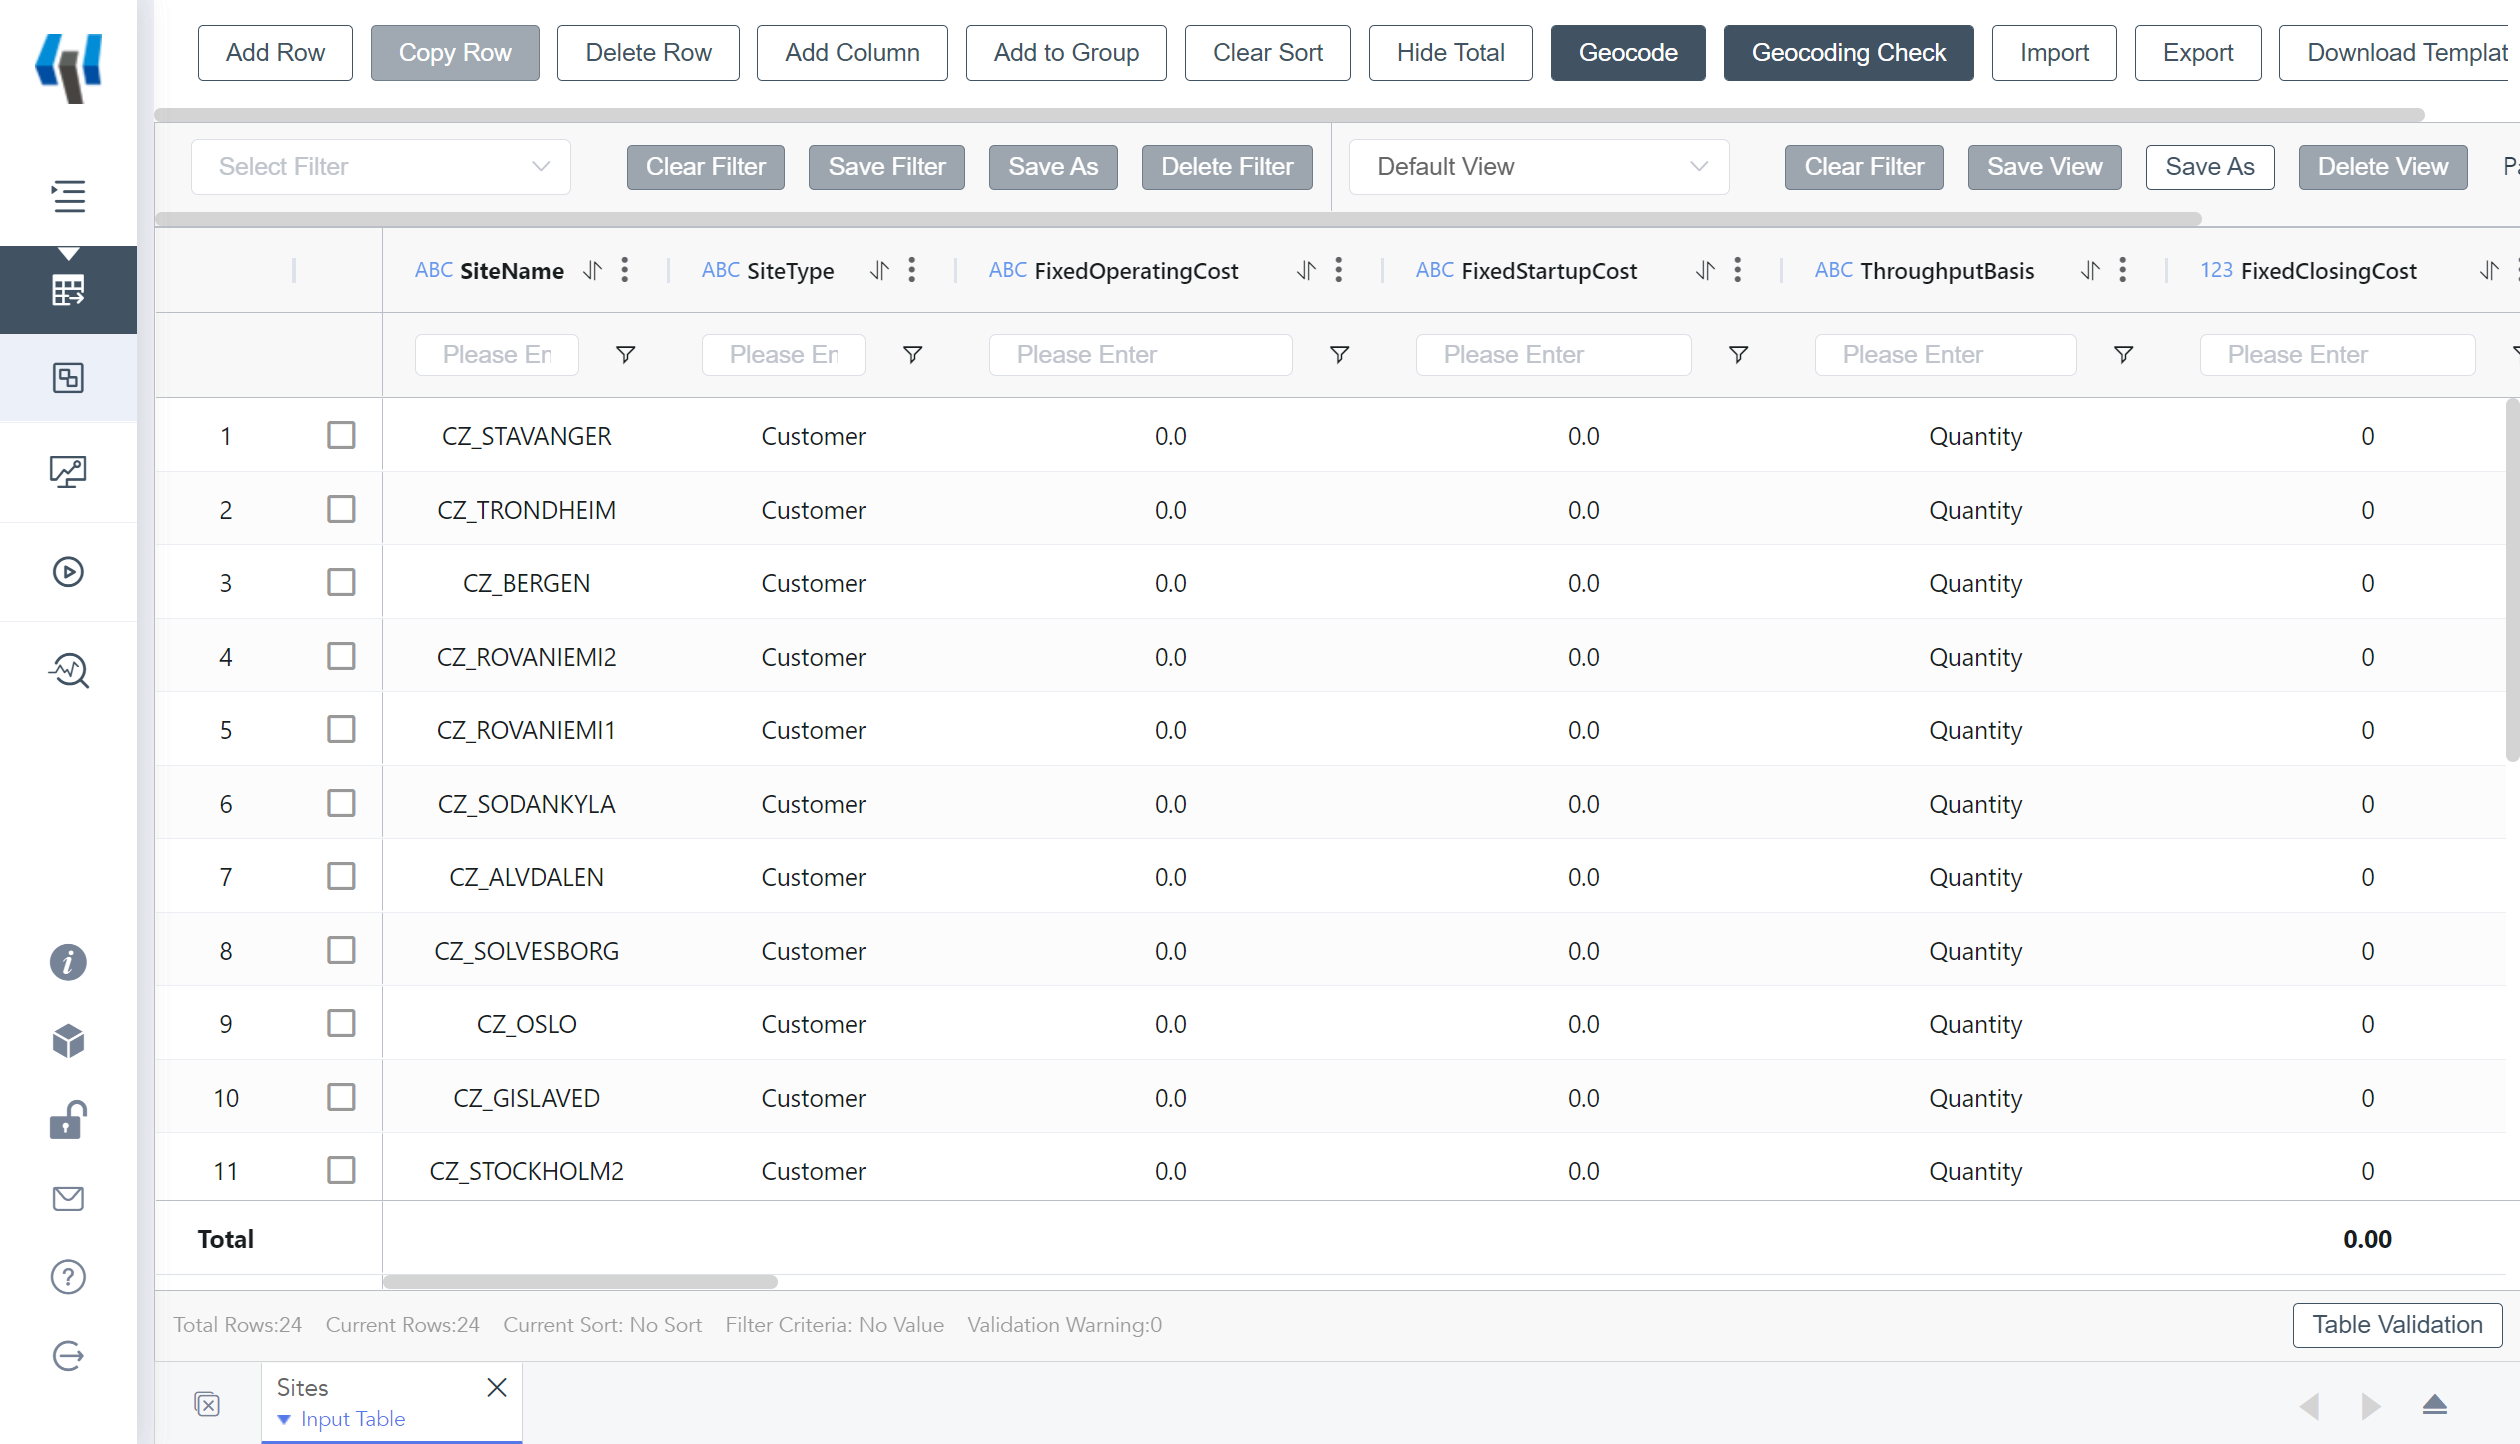Sort by the ThroughputBasis column
2520x1444 pixels.
2090,270
